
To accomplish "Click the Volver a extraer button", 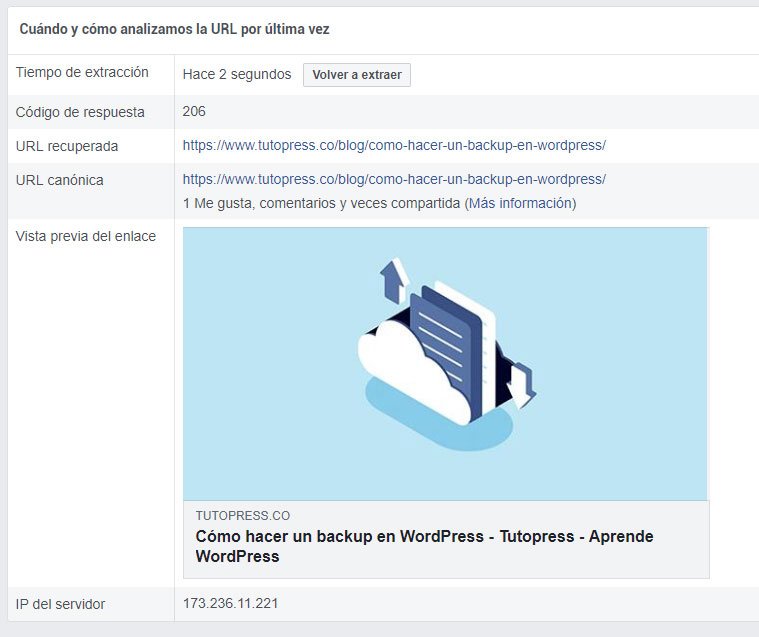I will [357, 75].
